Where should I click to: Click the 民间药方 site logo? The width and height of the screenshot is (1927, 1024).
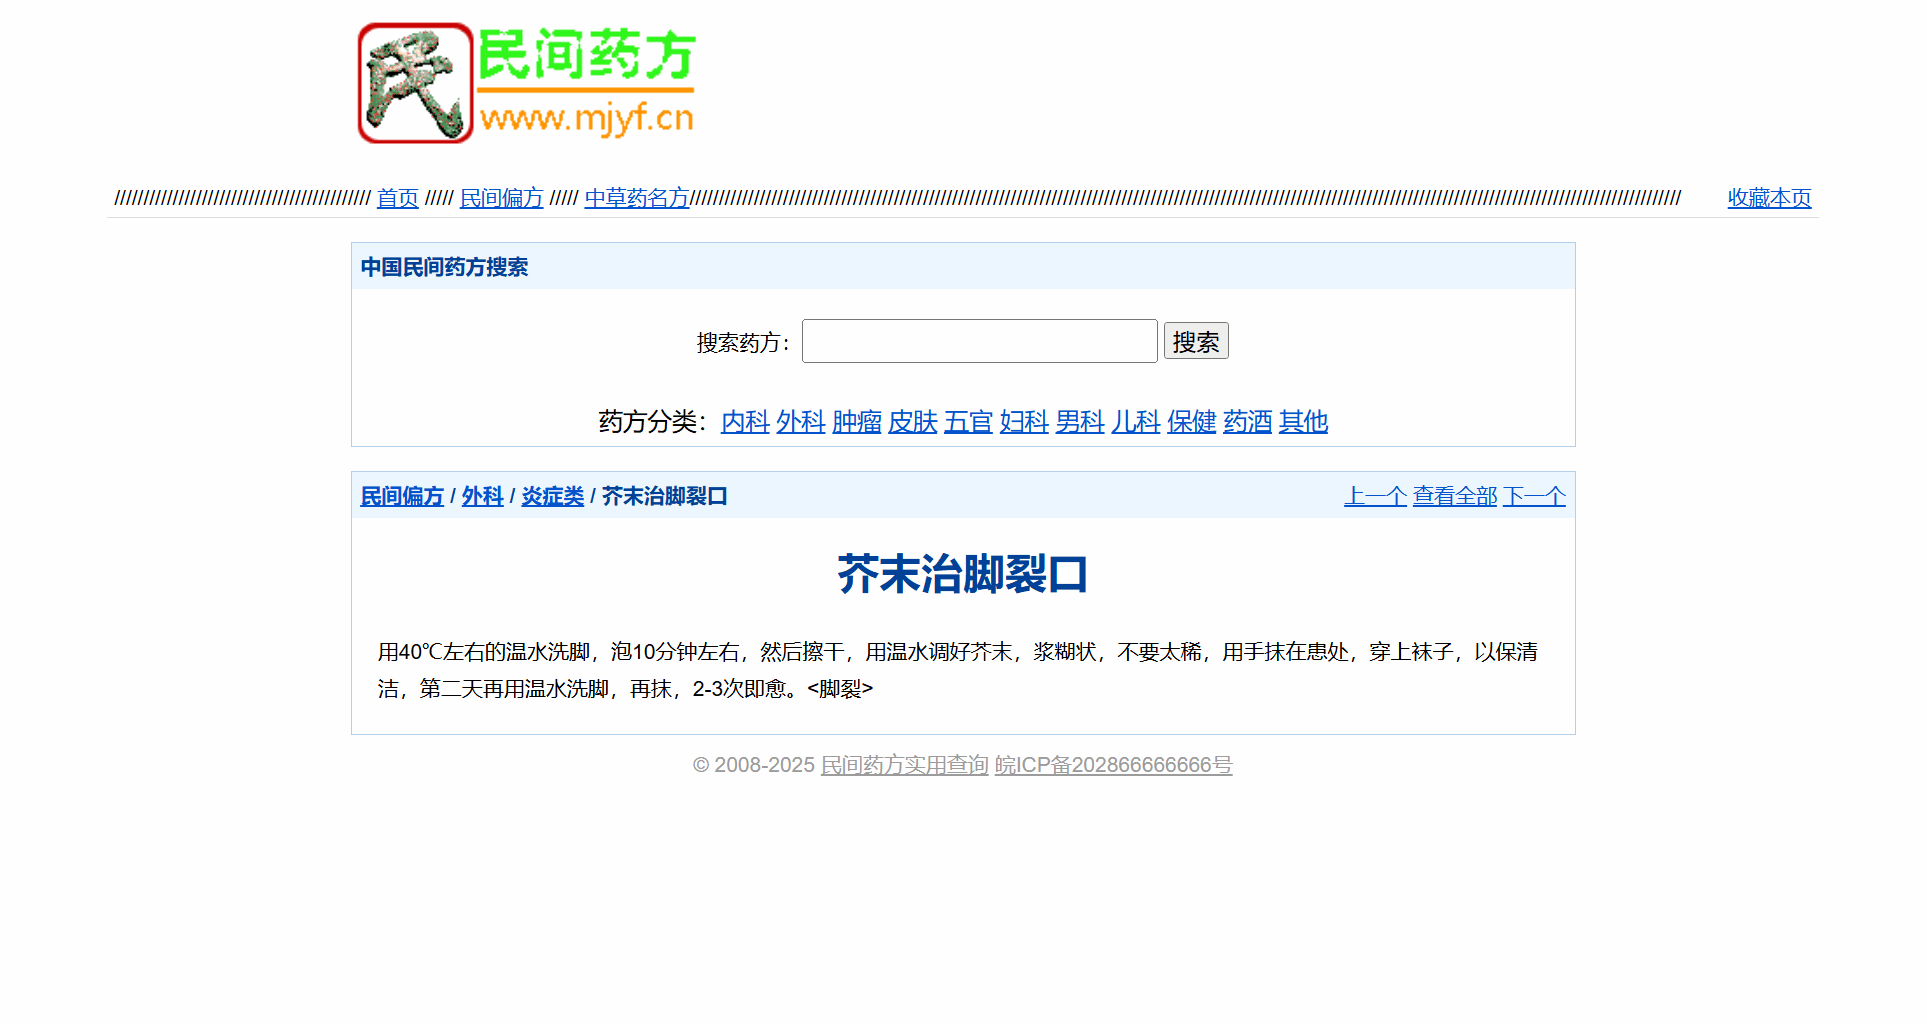[x=527, y=84]
